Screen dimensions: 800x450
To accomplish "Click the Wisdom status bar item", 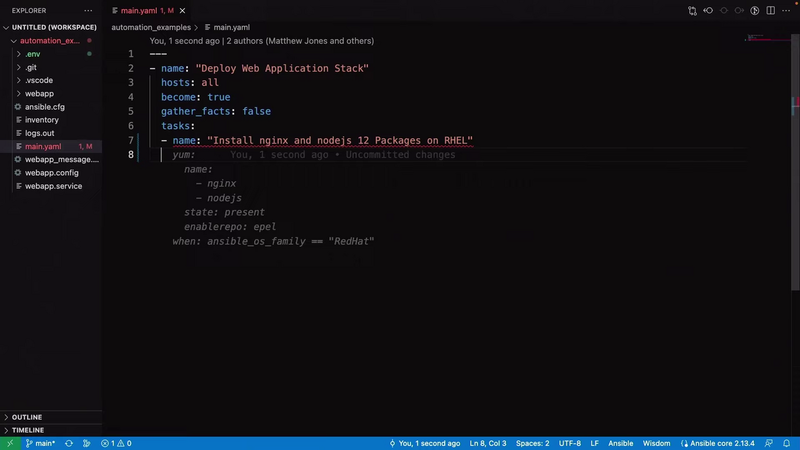I will (x=657, y=443).
